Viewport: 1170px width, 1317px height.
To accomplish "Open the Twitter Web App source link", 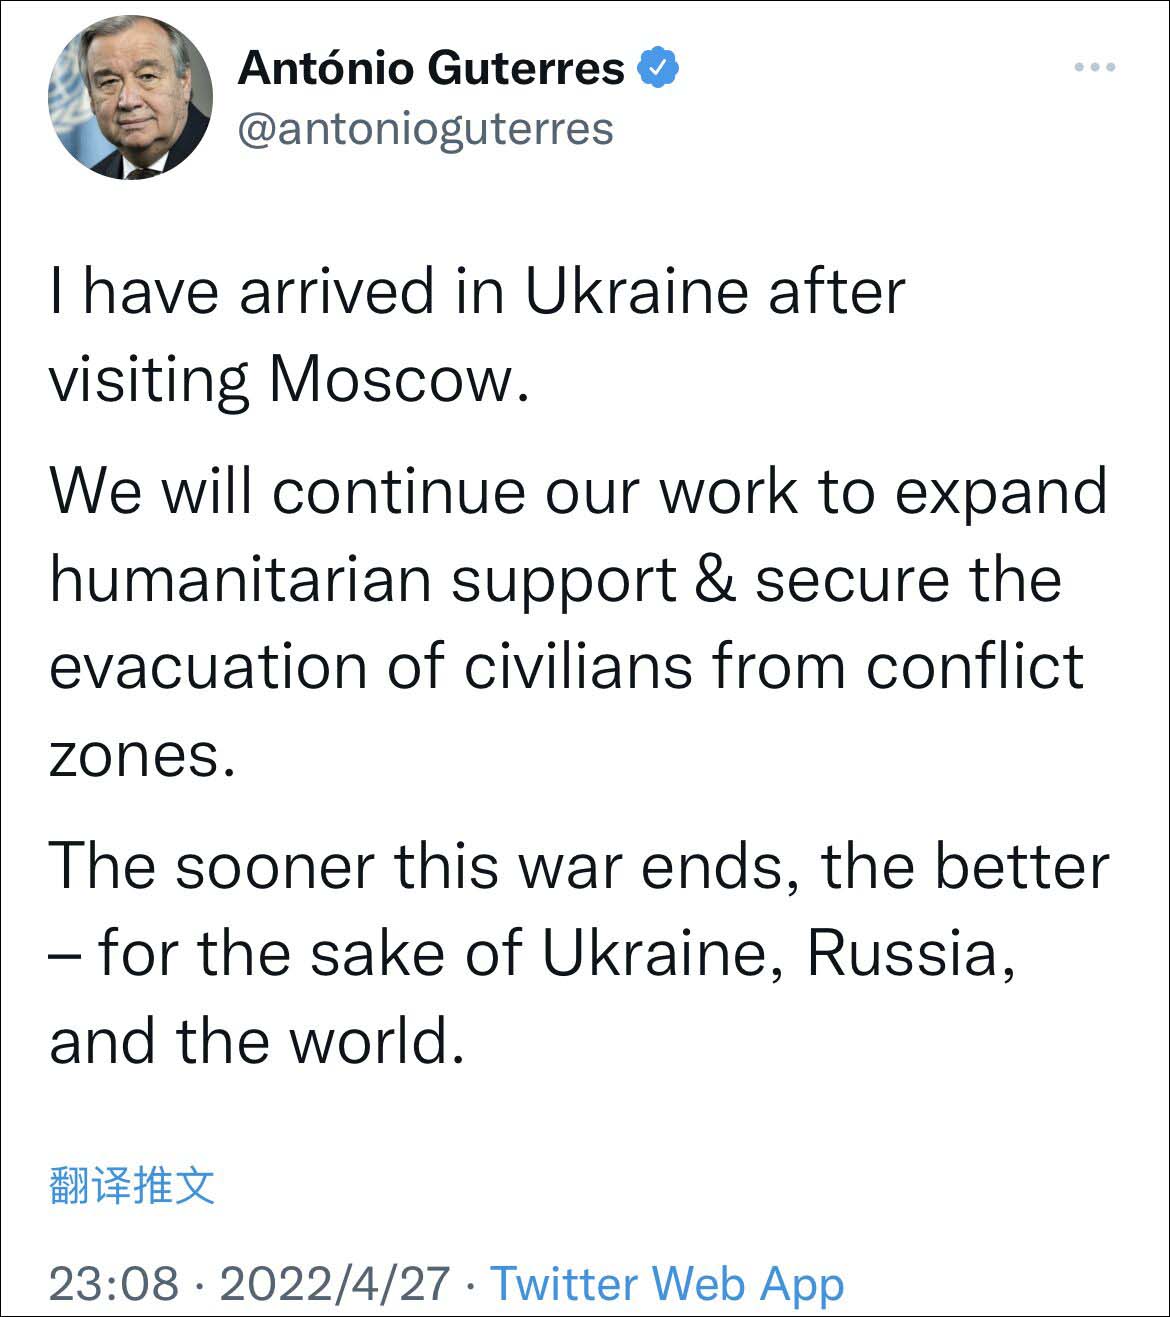I will click(x=667, y=1283).
